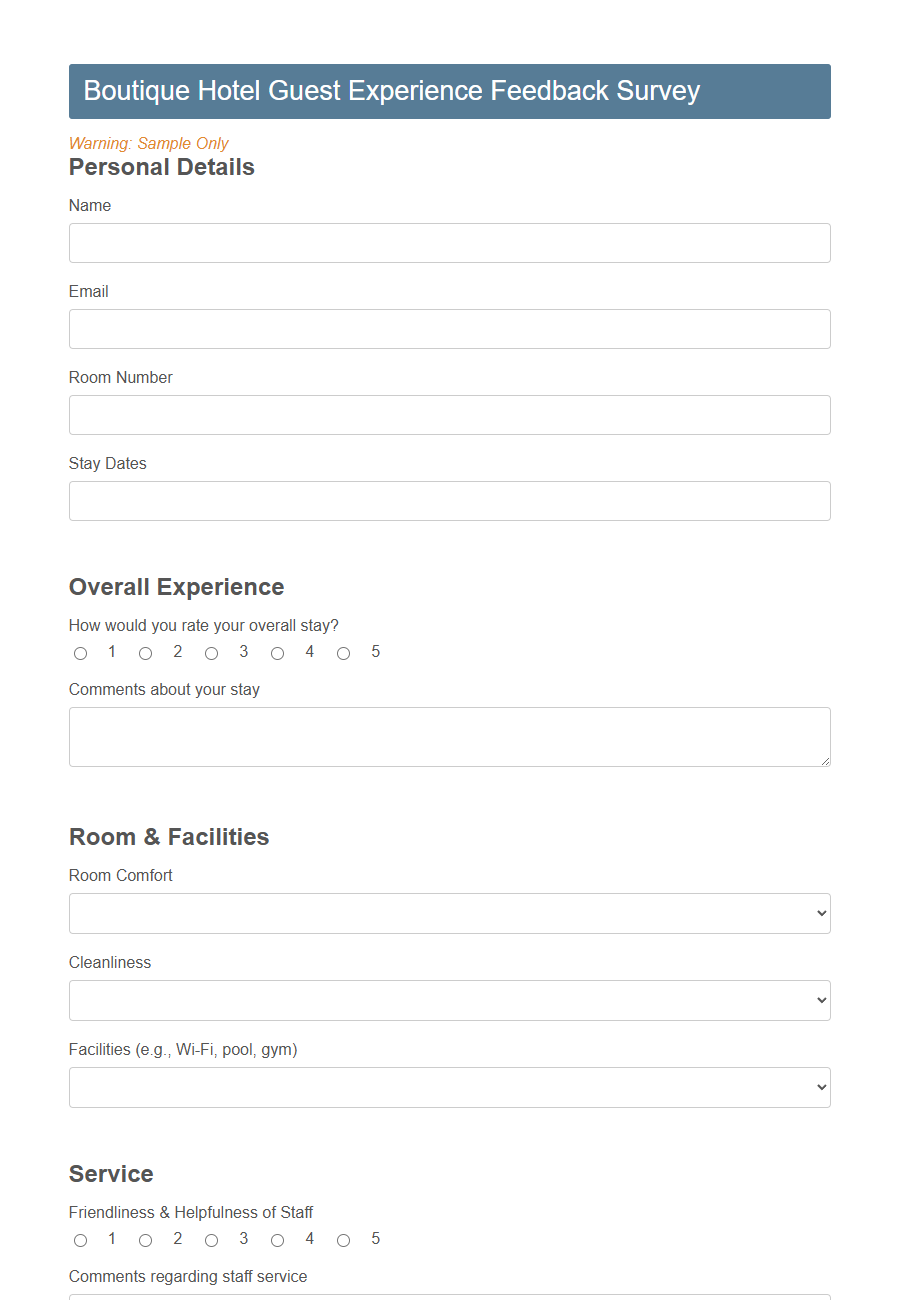This screenshot has width=900, height=1300.
Task: Expand the Facilities dropdown
Action: [x=449, y=1087]
